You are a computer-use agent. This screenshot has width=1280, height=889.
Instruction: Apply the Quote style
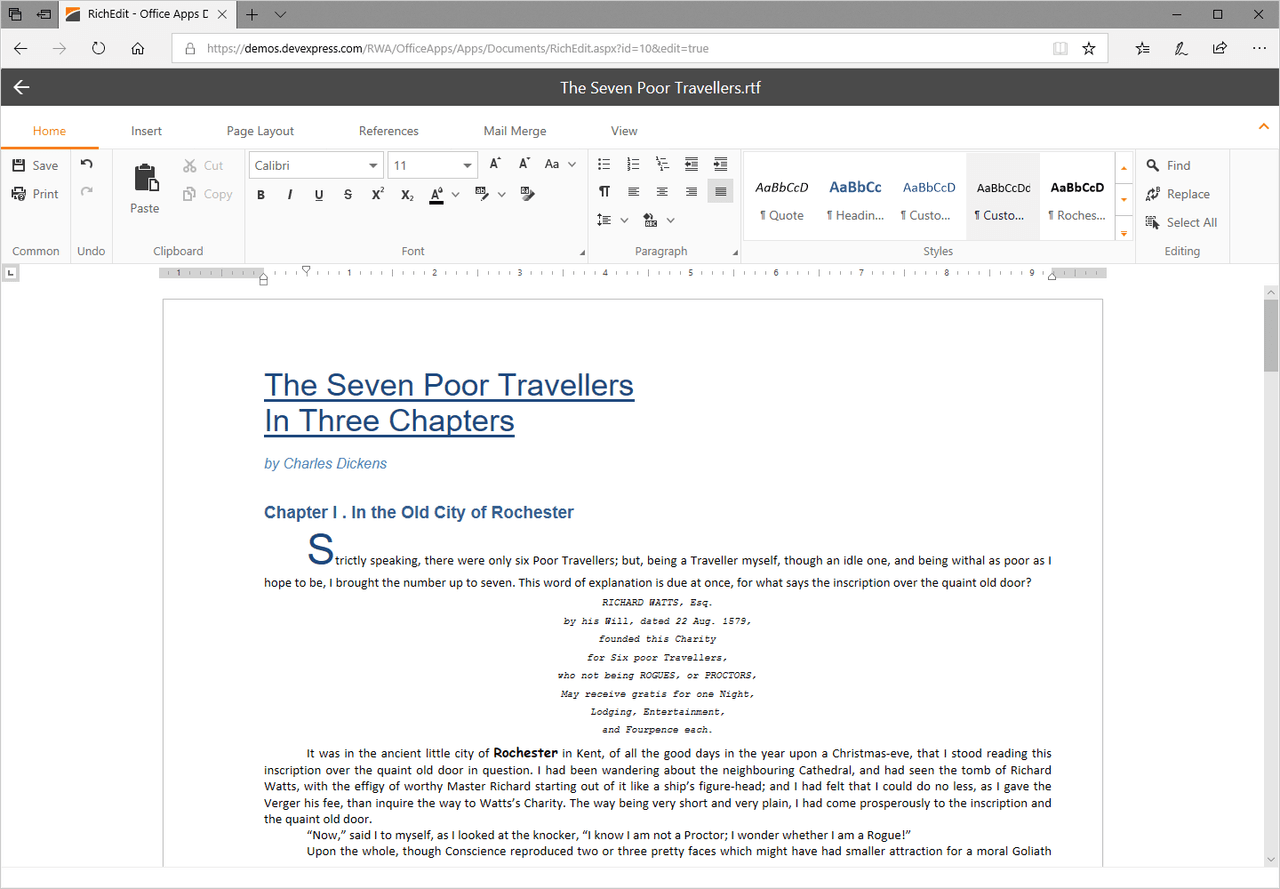[782, 197]
